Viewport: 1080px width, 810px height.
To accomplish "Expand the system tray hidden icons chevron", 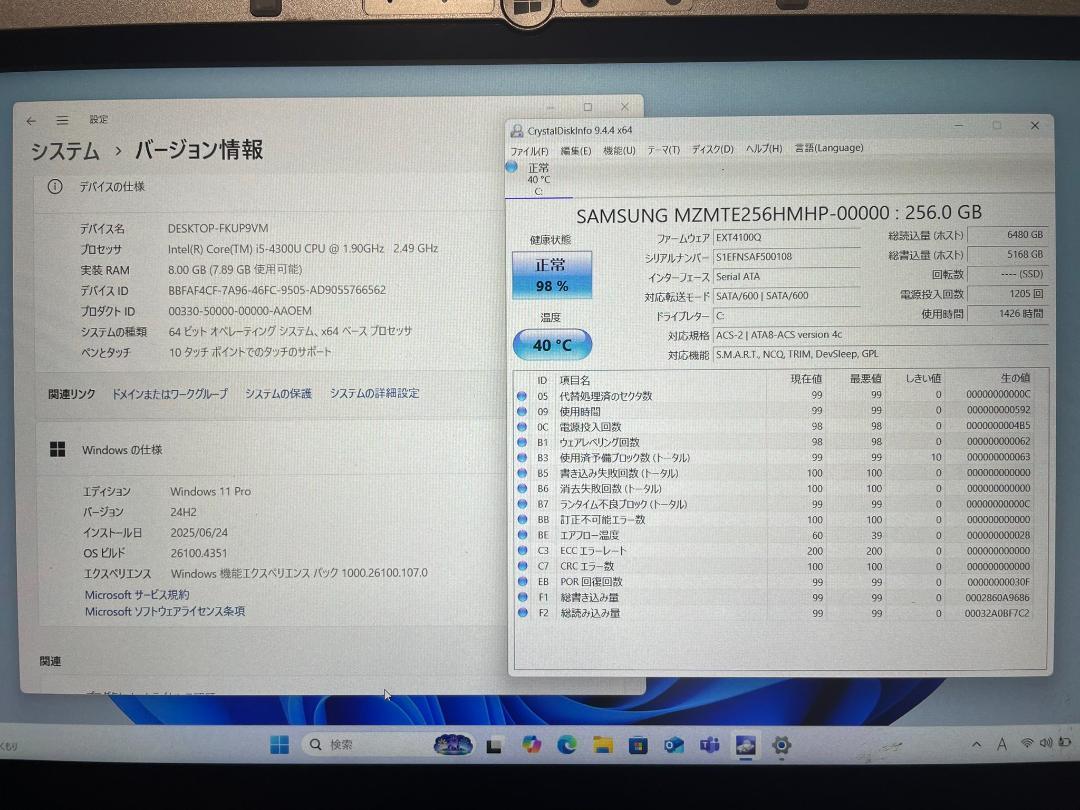I will coord(976,745).
